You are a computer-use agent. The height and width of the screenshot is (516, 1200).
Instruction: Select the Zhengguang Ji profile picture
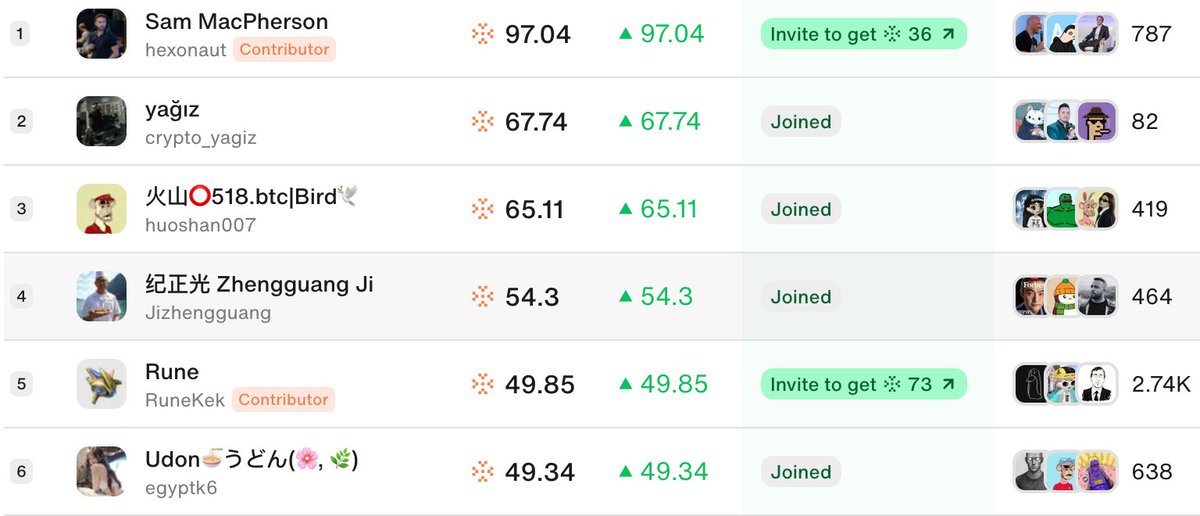pyautogui.click(x=101, y=296)
